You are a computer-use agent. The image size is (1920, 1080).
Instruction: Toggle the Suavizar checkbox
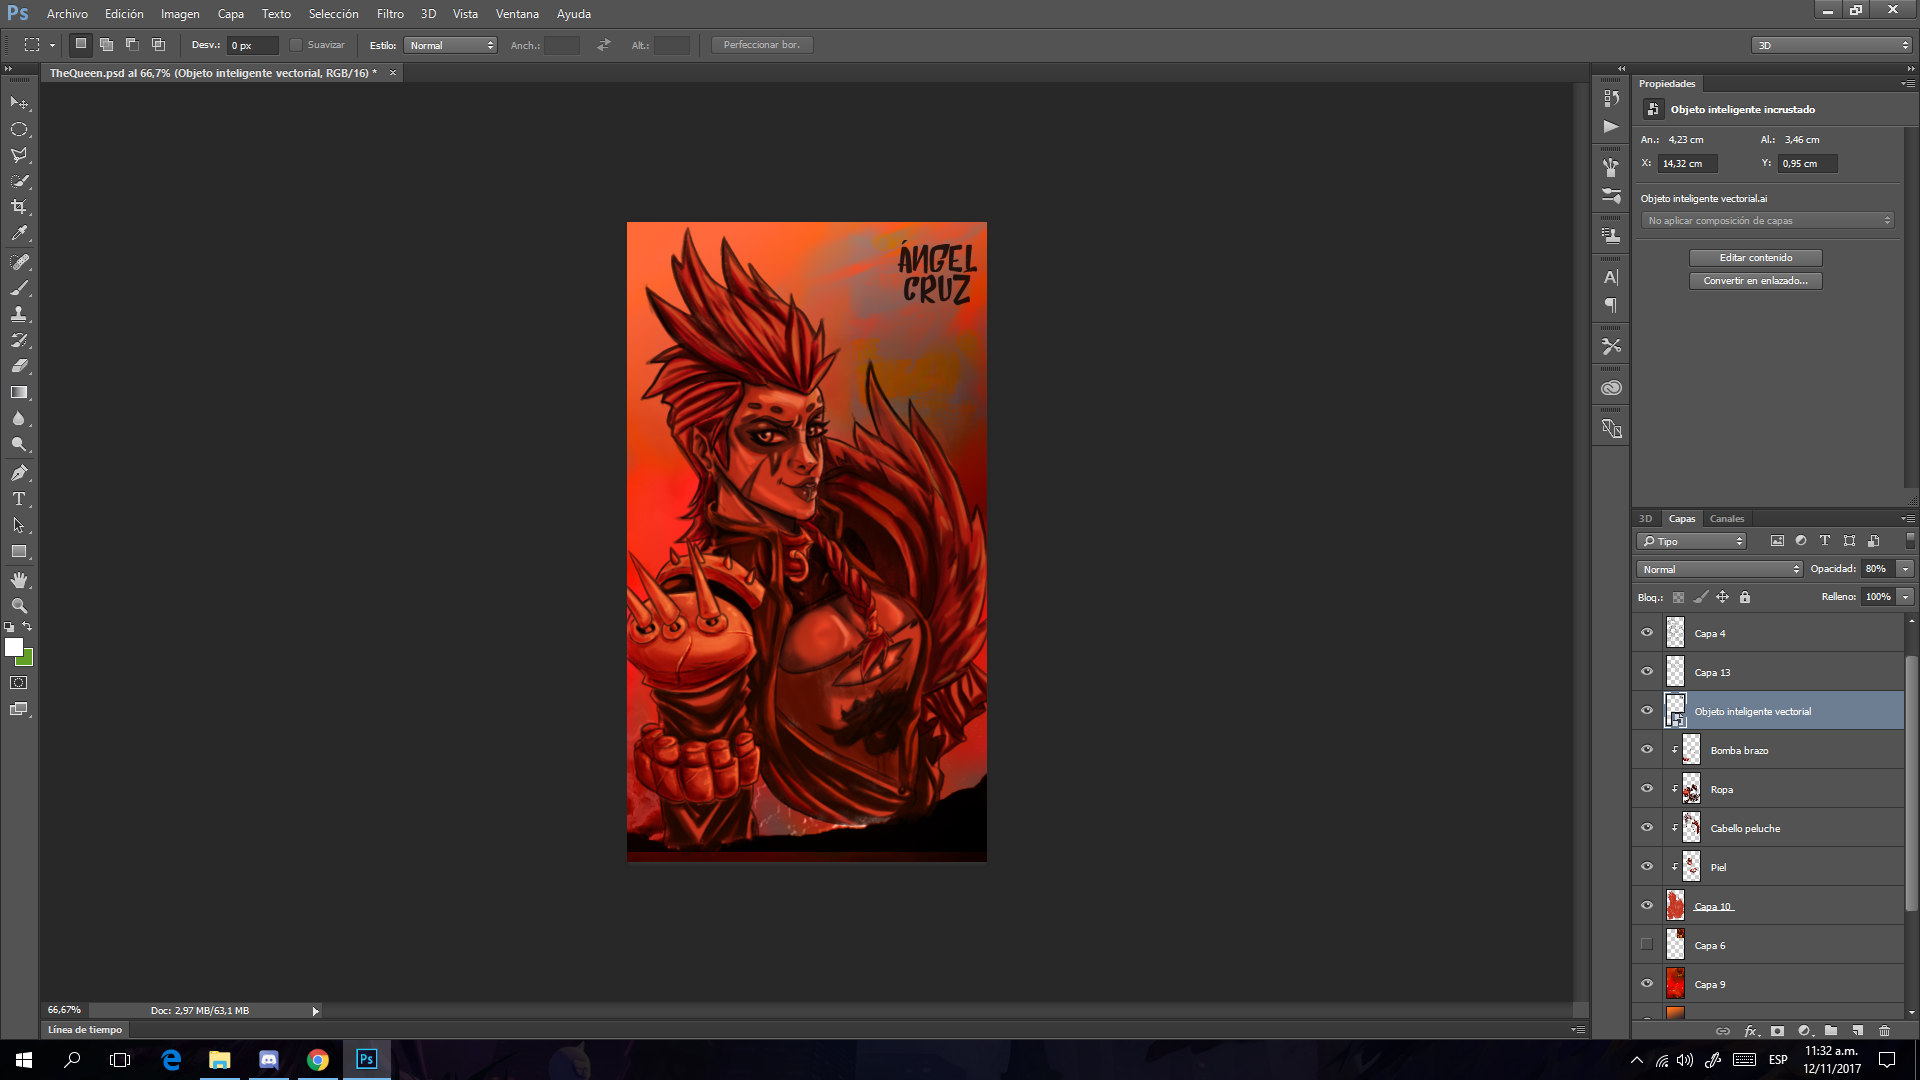pyautogui.click(x=296, y=45)
